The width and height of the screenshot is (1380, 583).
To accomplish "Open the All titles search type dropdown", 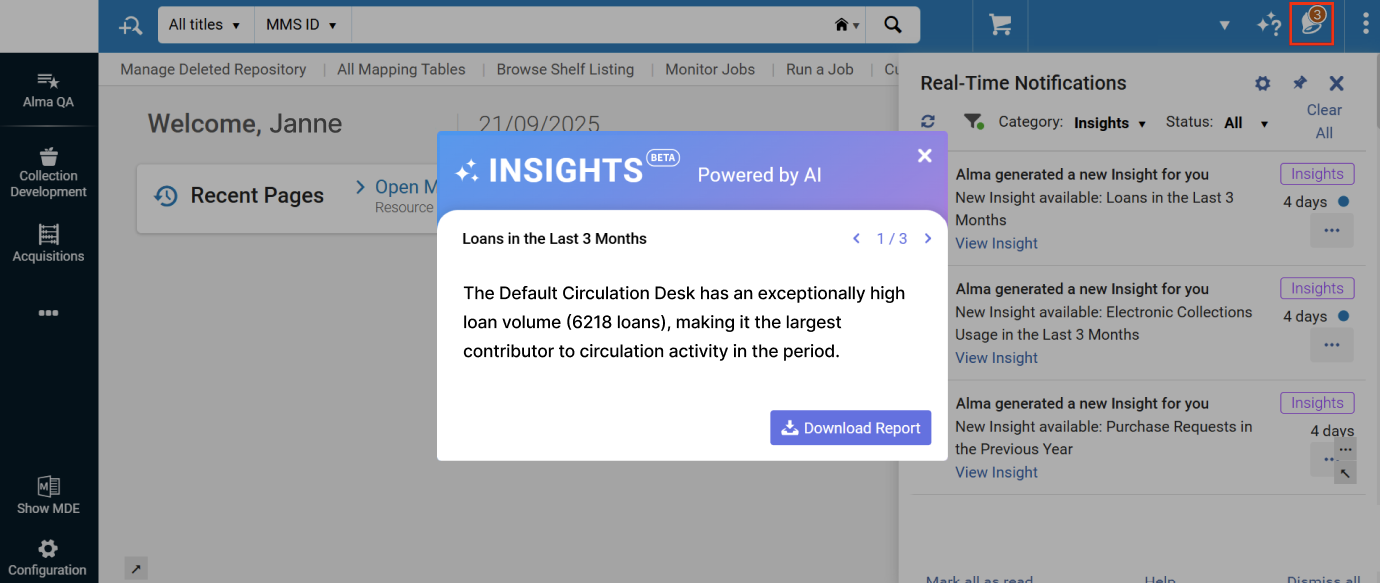I will tap(205, 25).
